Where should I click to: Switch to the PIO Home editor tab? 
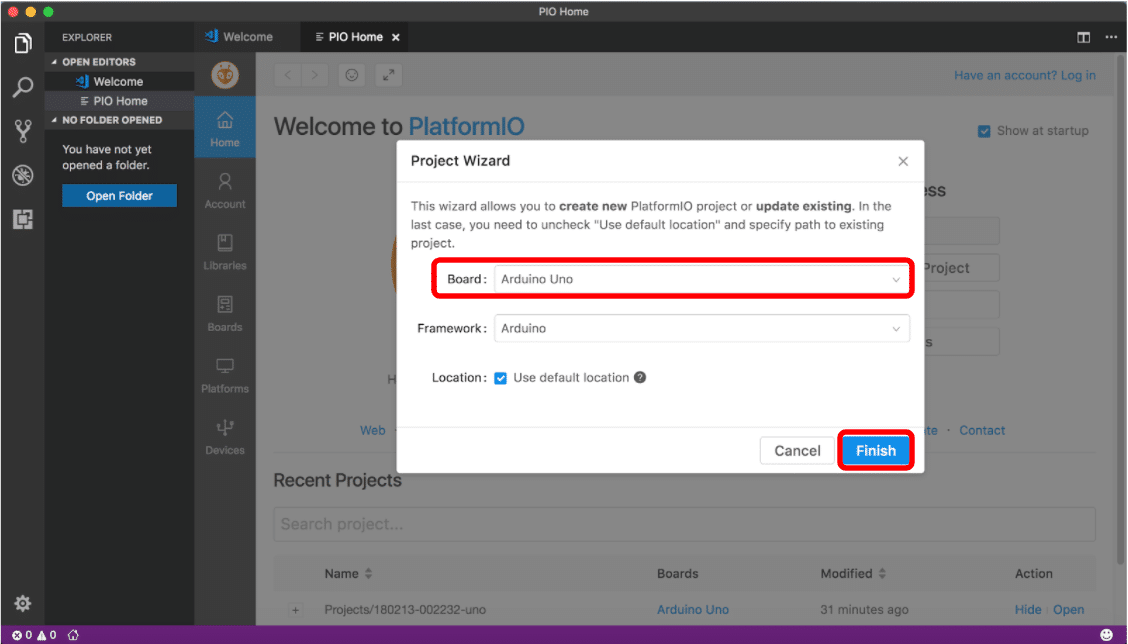(x=354, y=37)
